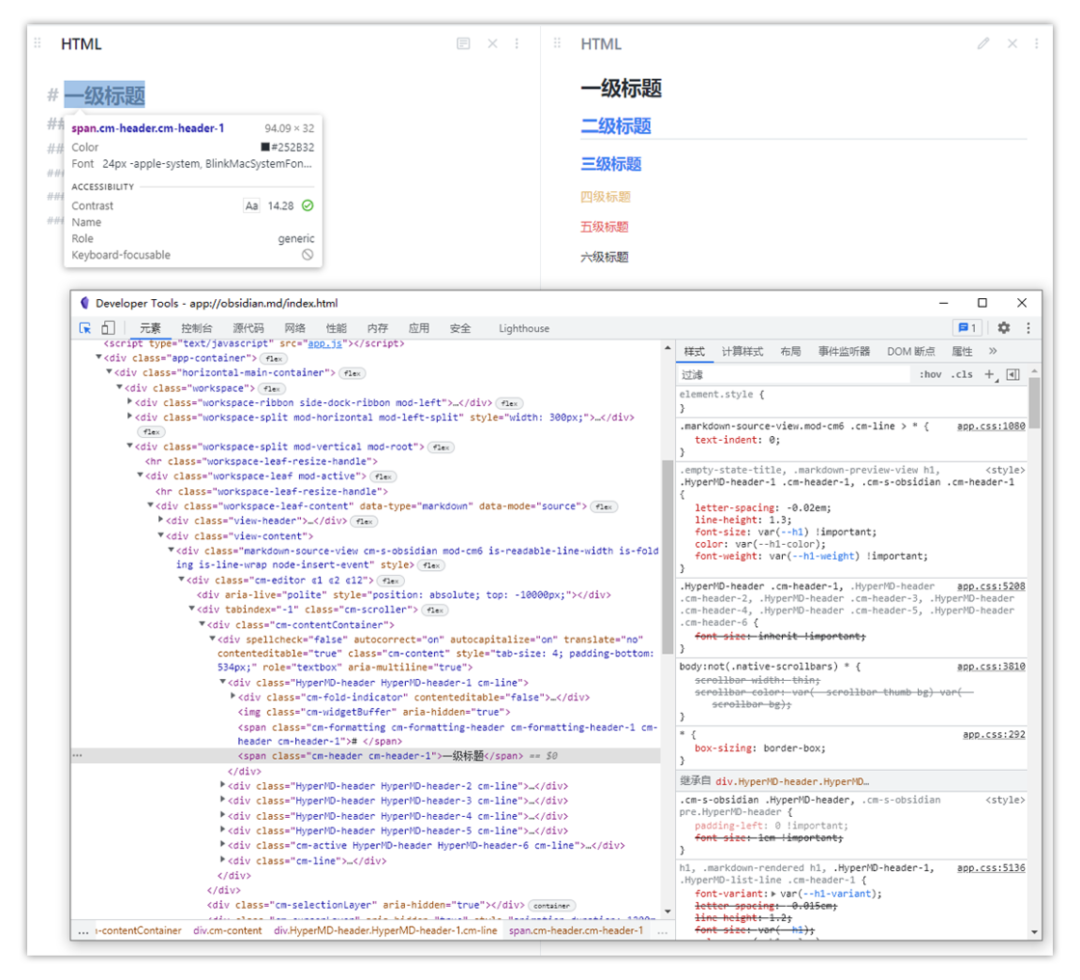Select the HyperMD-header-4 div row

point(396,815)
